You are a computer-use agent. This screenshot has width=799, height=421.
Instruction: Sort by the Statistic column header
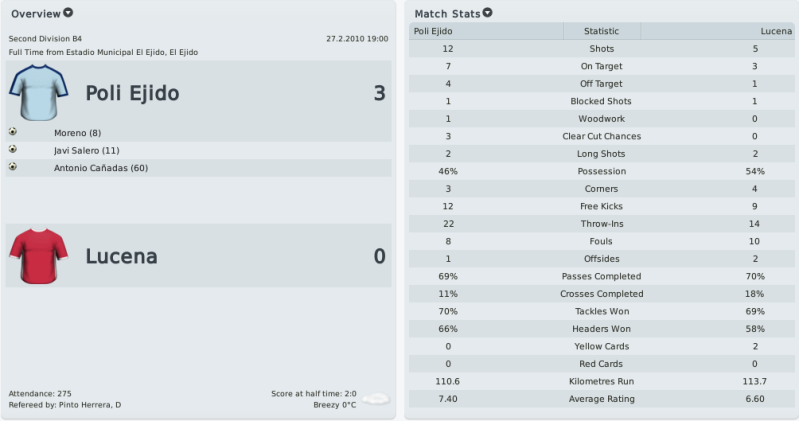(x=602, y=31)
